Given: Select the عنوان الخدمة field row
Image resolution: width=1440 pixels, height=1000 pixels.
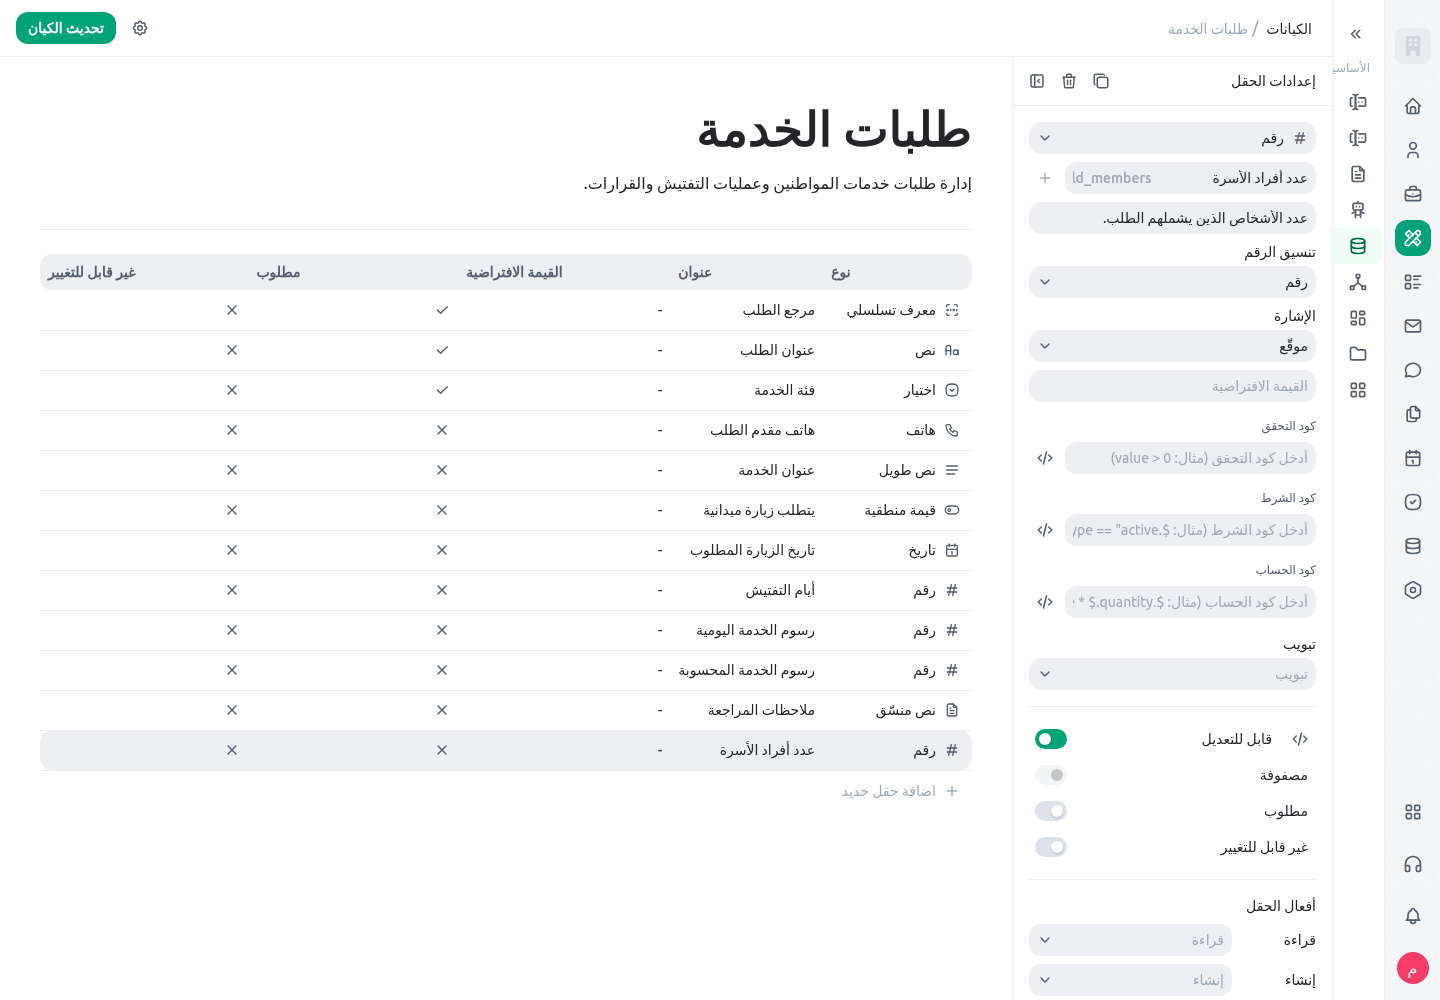Looking at the screenshot, I should point(506,470).
